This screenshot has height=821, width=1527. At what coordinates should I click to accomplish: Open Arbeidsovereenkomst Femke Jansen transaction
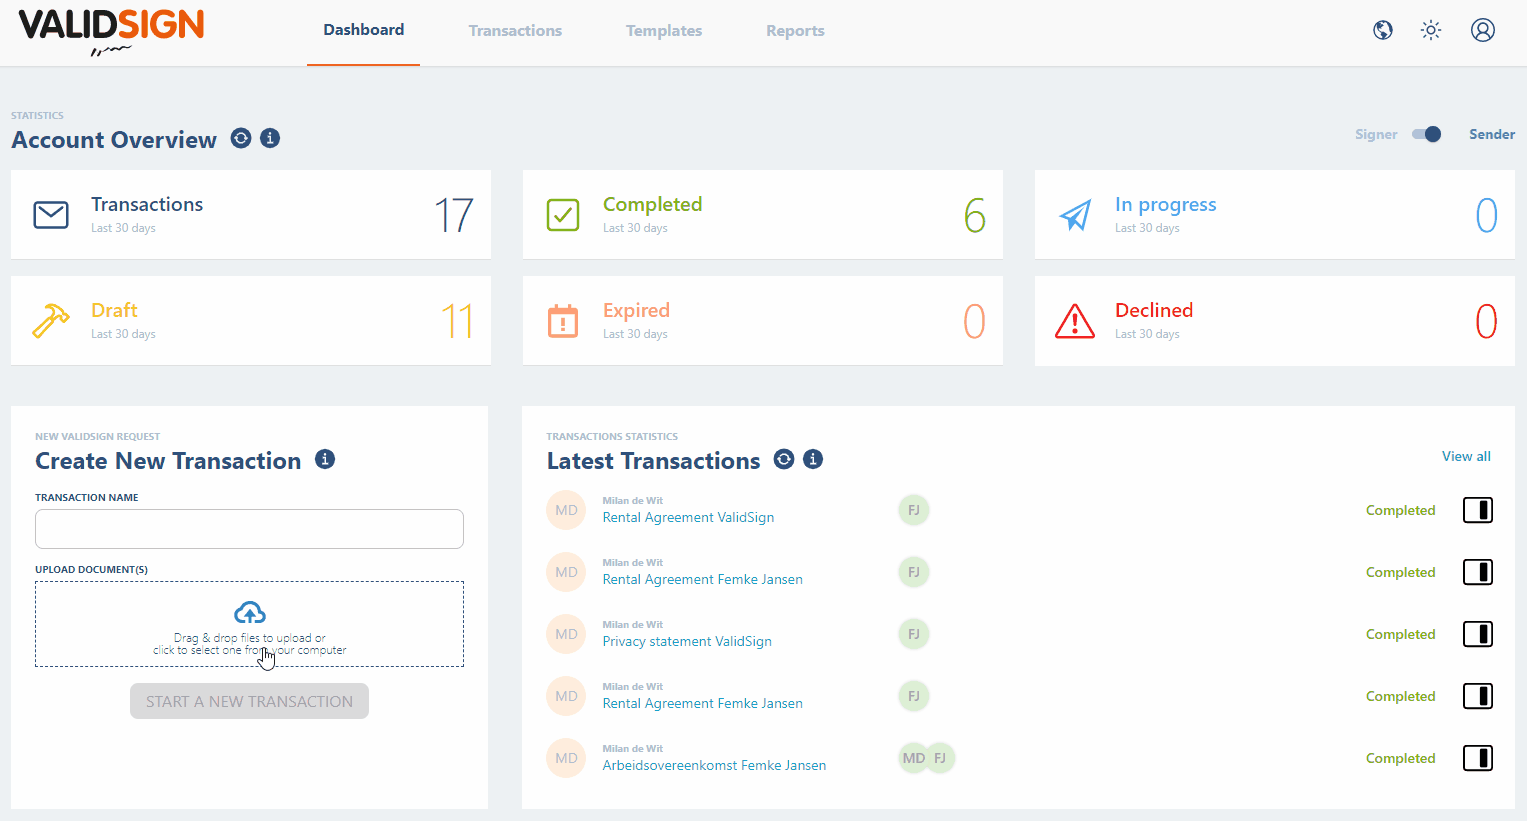(x=714, y=765)
